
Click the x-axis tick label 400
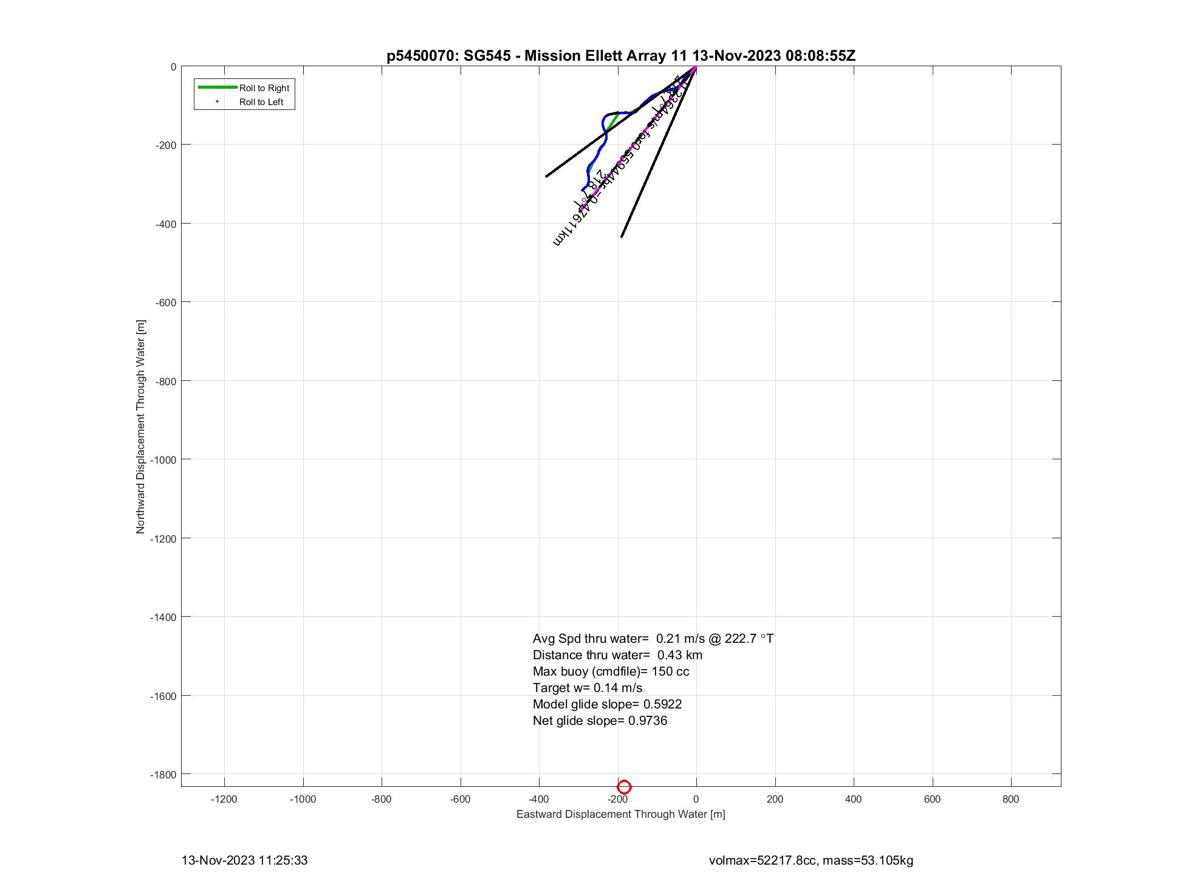(x=853, y=799)
